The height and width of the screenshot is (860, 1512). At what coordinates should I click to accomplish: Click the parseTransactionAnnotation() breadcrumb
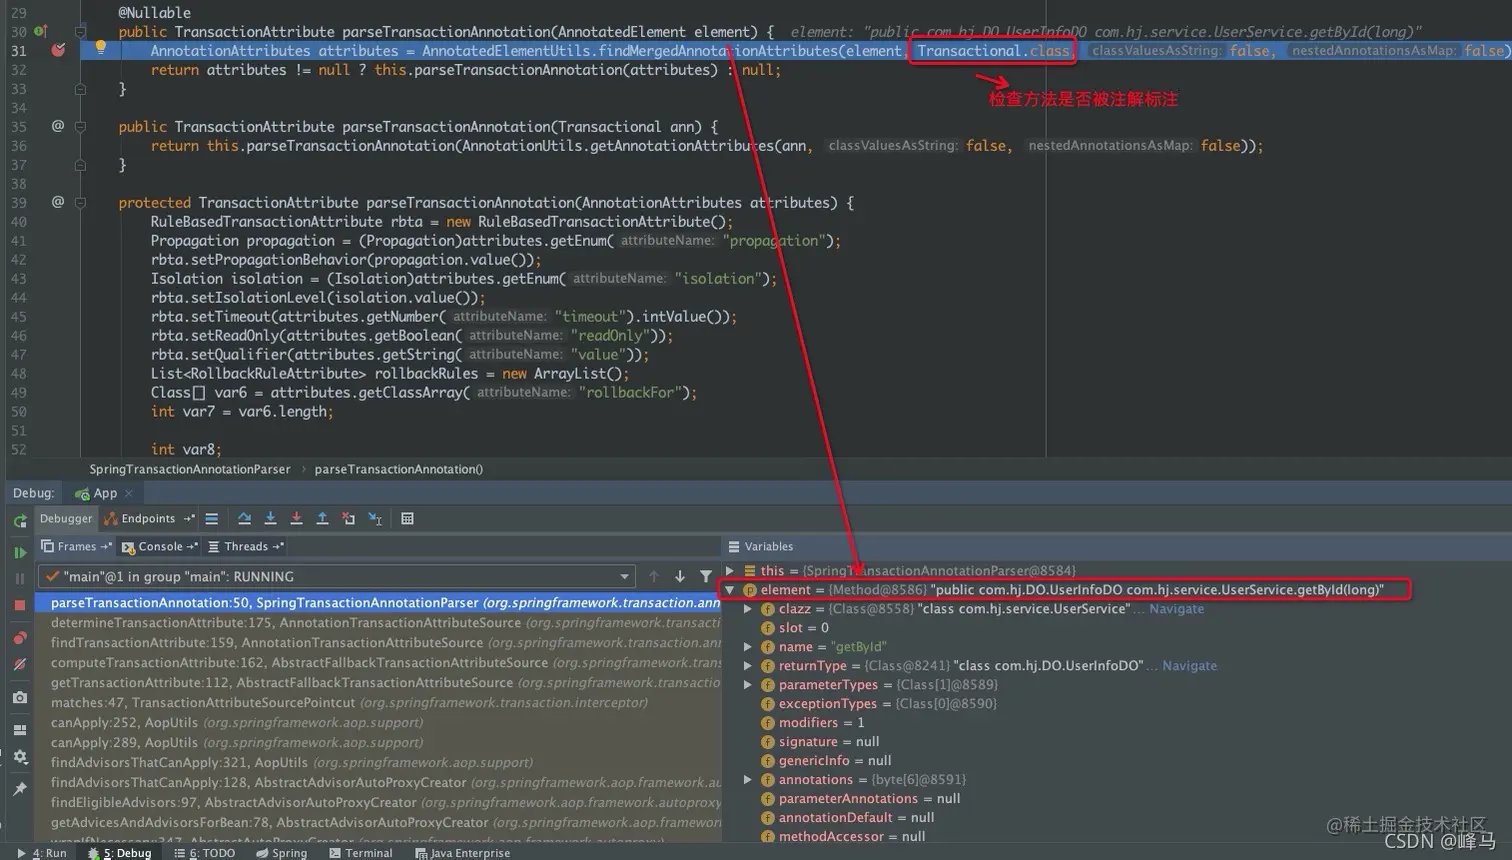[398, 469]
